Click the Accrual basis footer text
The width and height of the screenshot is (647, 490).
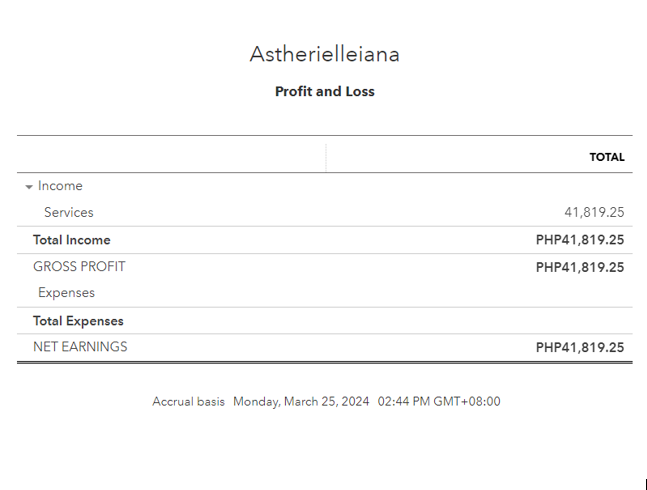tap(189, 402)
